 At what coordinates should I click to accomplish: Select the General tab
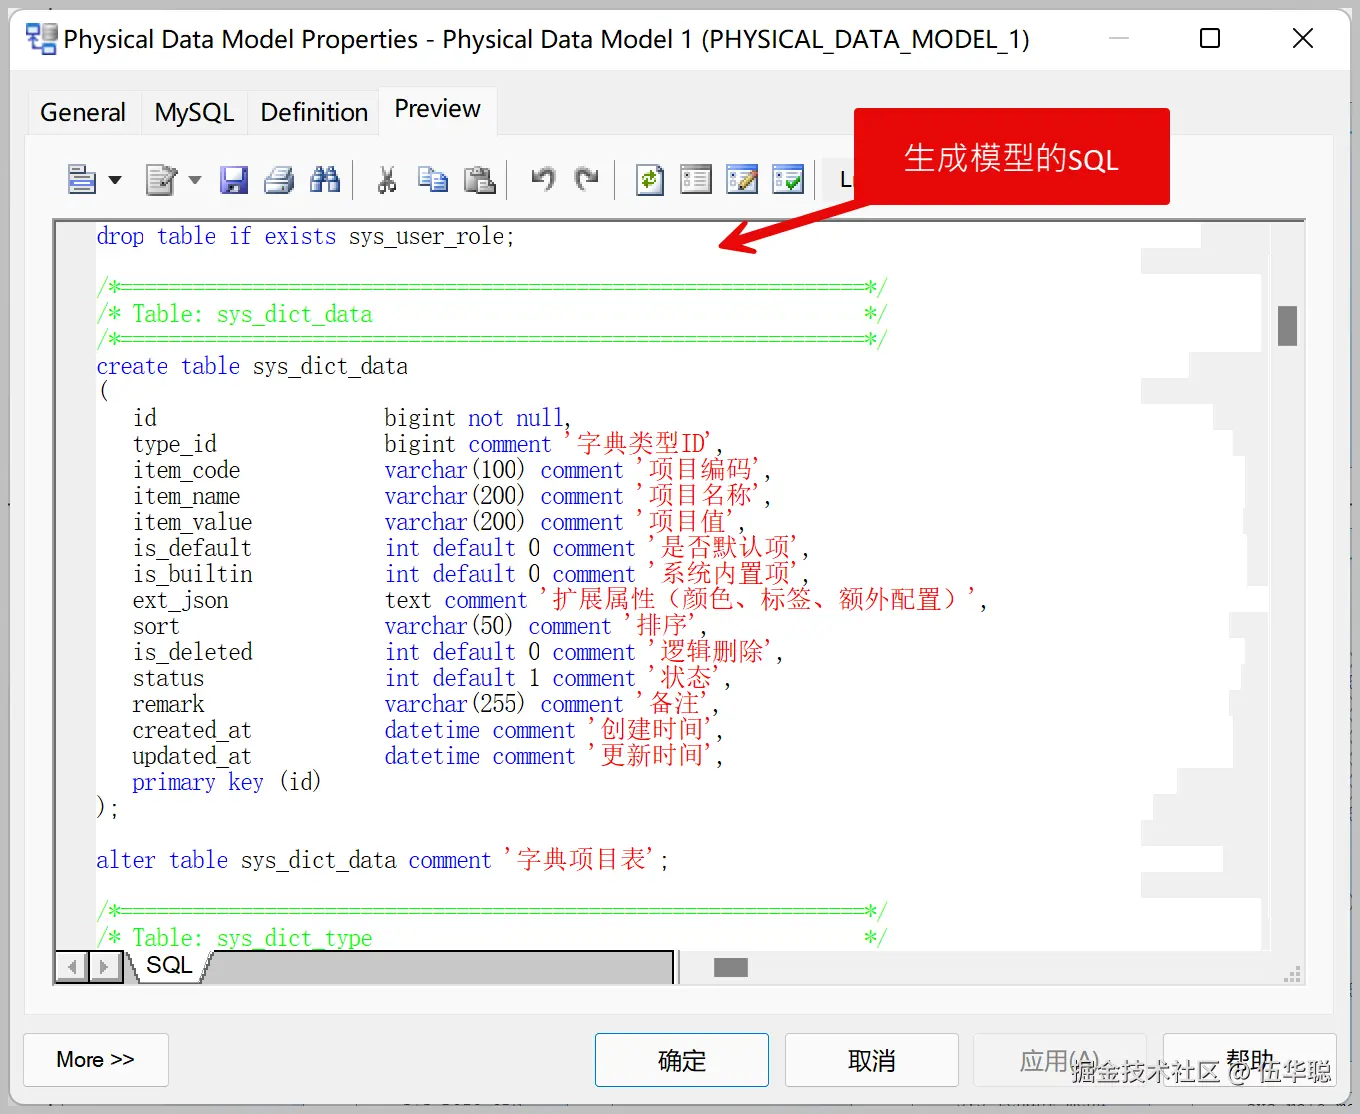[x=82, y=112]
